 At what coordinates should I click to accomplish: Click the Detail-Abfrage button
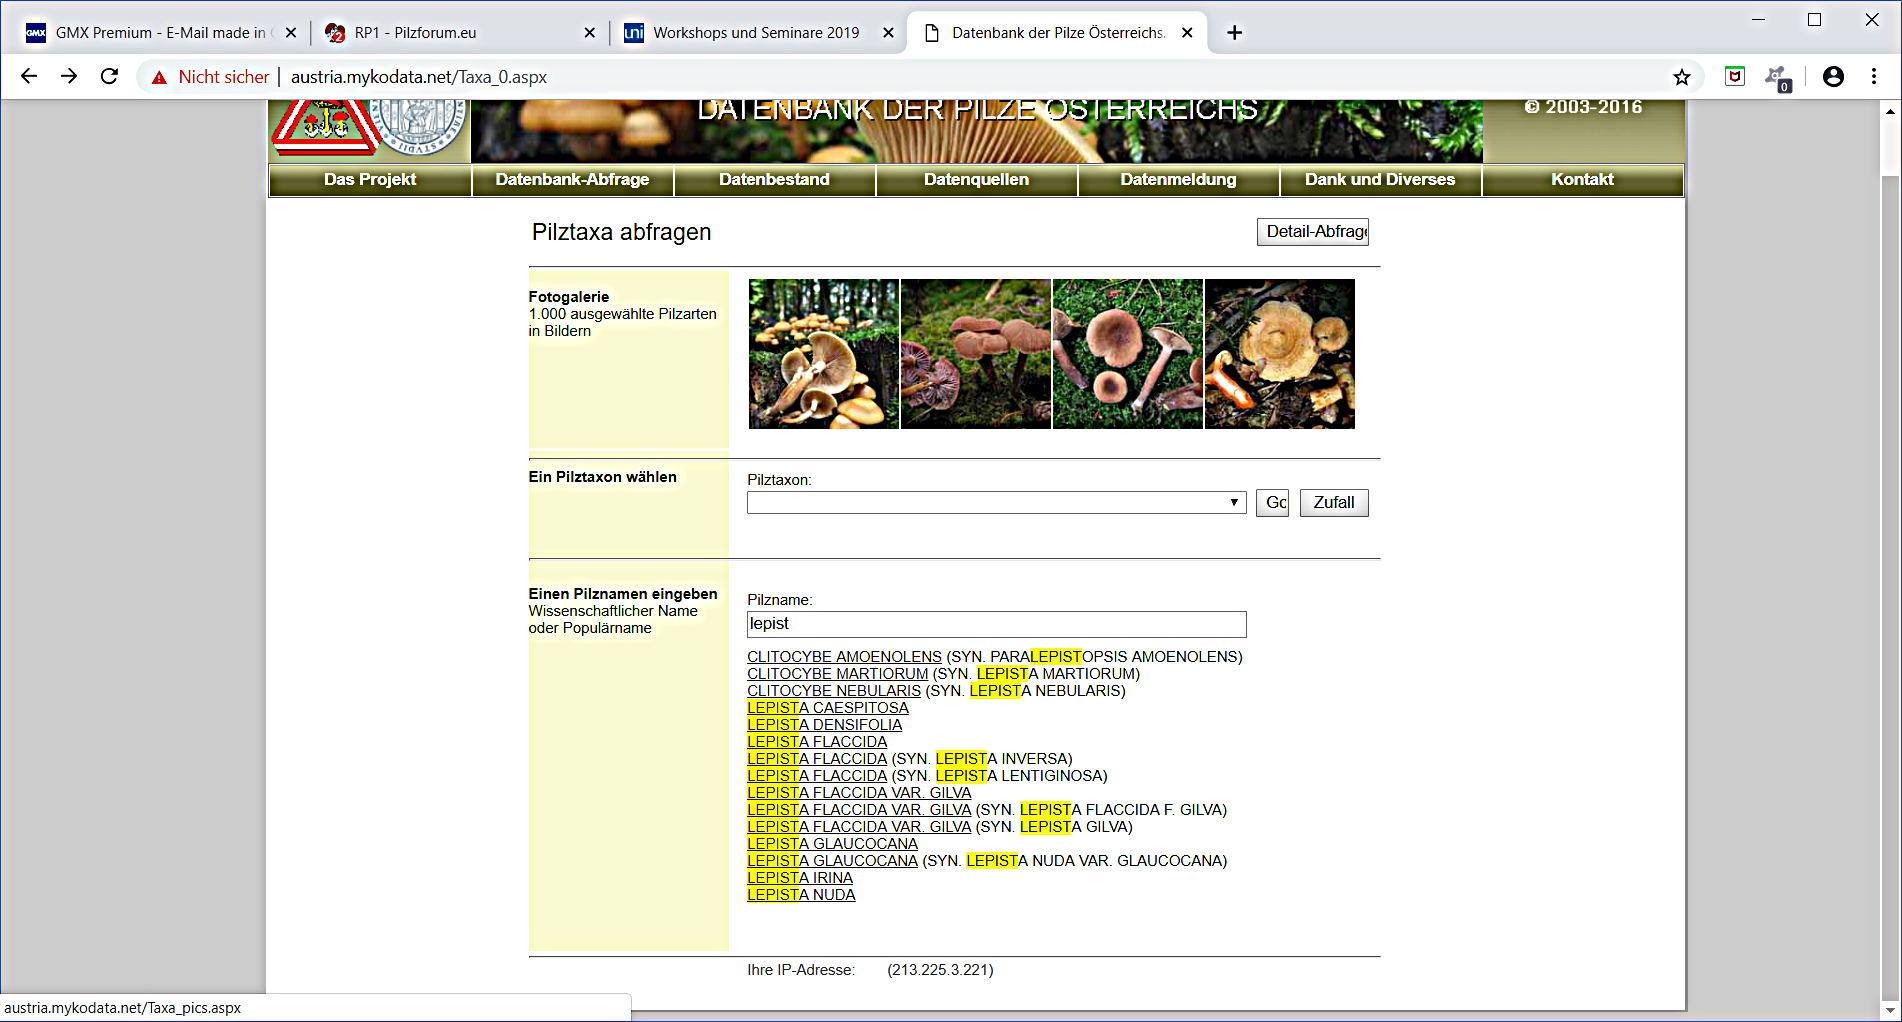pos(1312,232)
